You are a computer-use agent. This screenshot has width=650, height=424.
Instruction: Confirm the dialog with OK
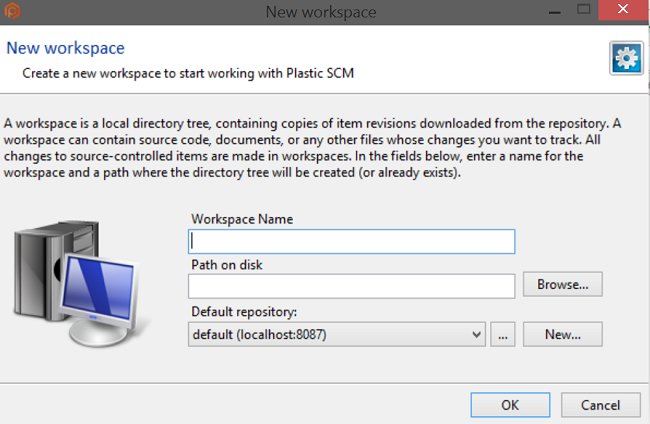coord(510,405)
